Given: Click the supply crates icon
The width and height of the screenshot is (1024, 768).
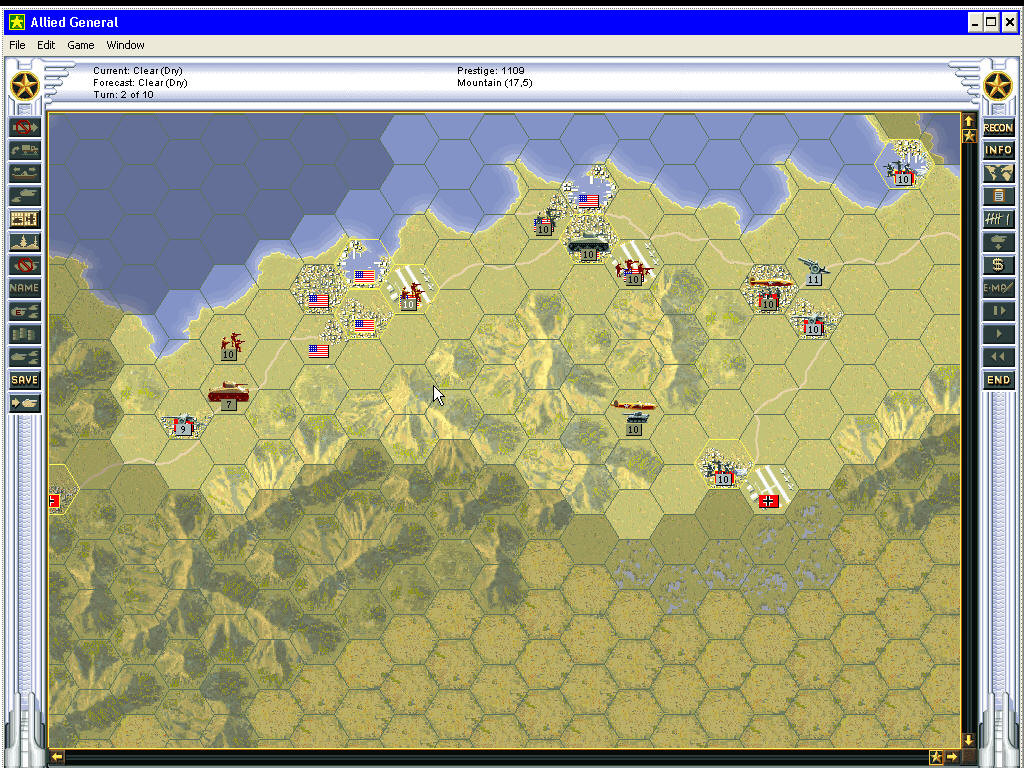Looking at the screenshot, I should click(25, 334).
